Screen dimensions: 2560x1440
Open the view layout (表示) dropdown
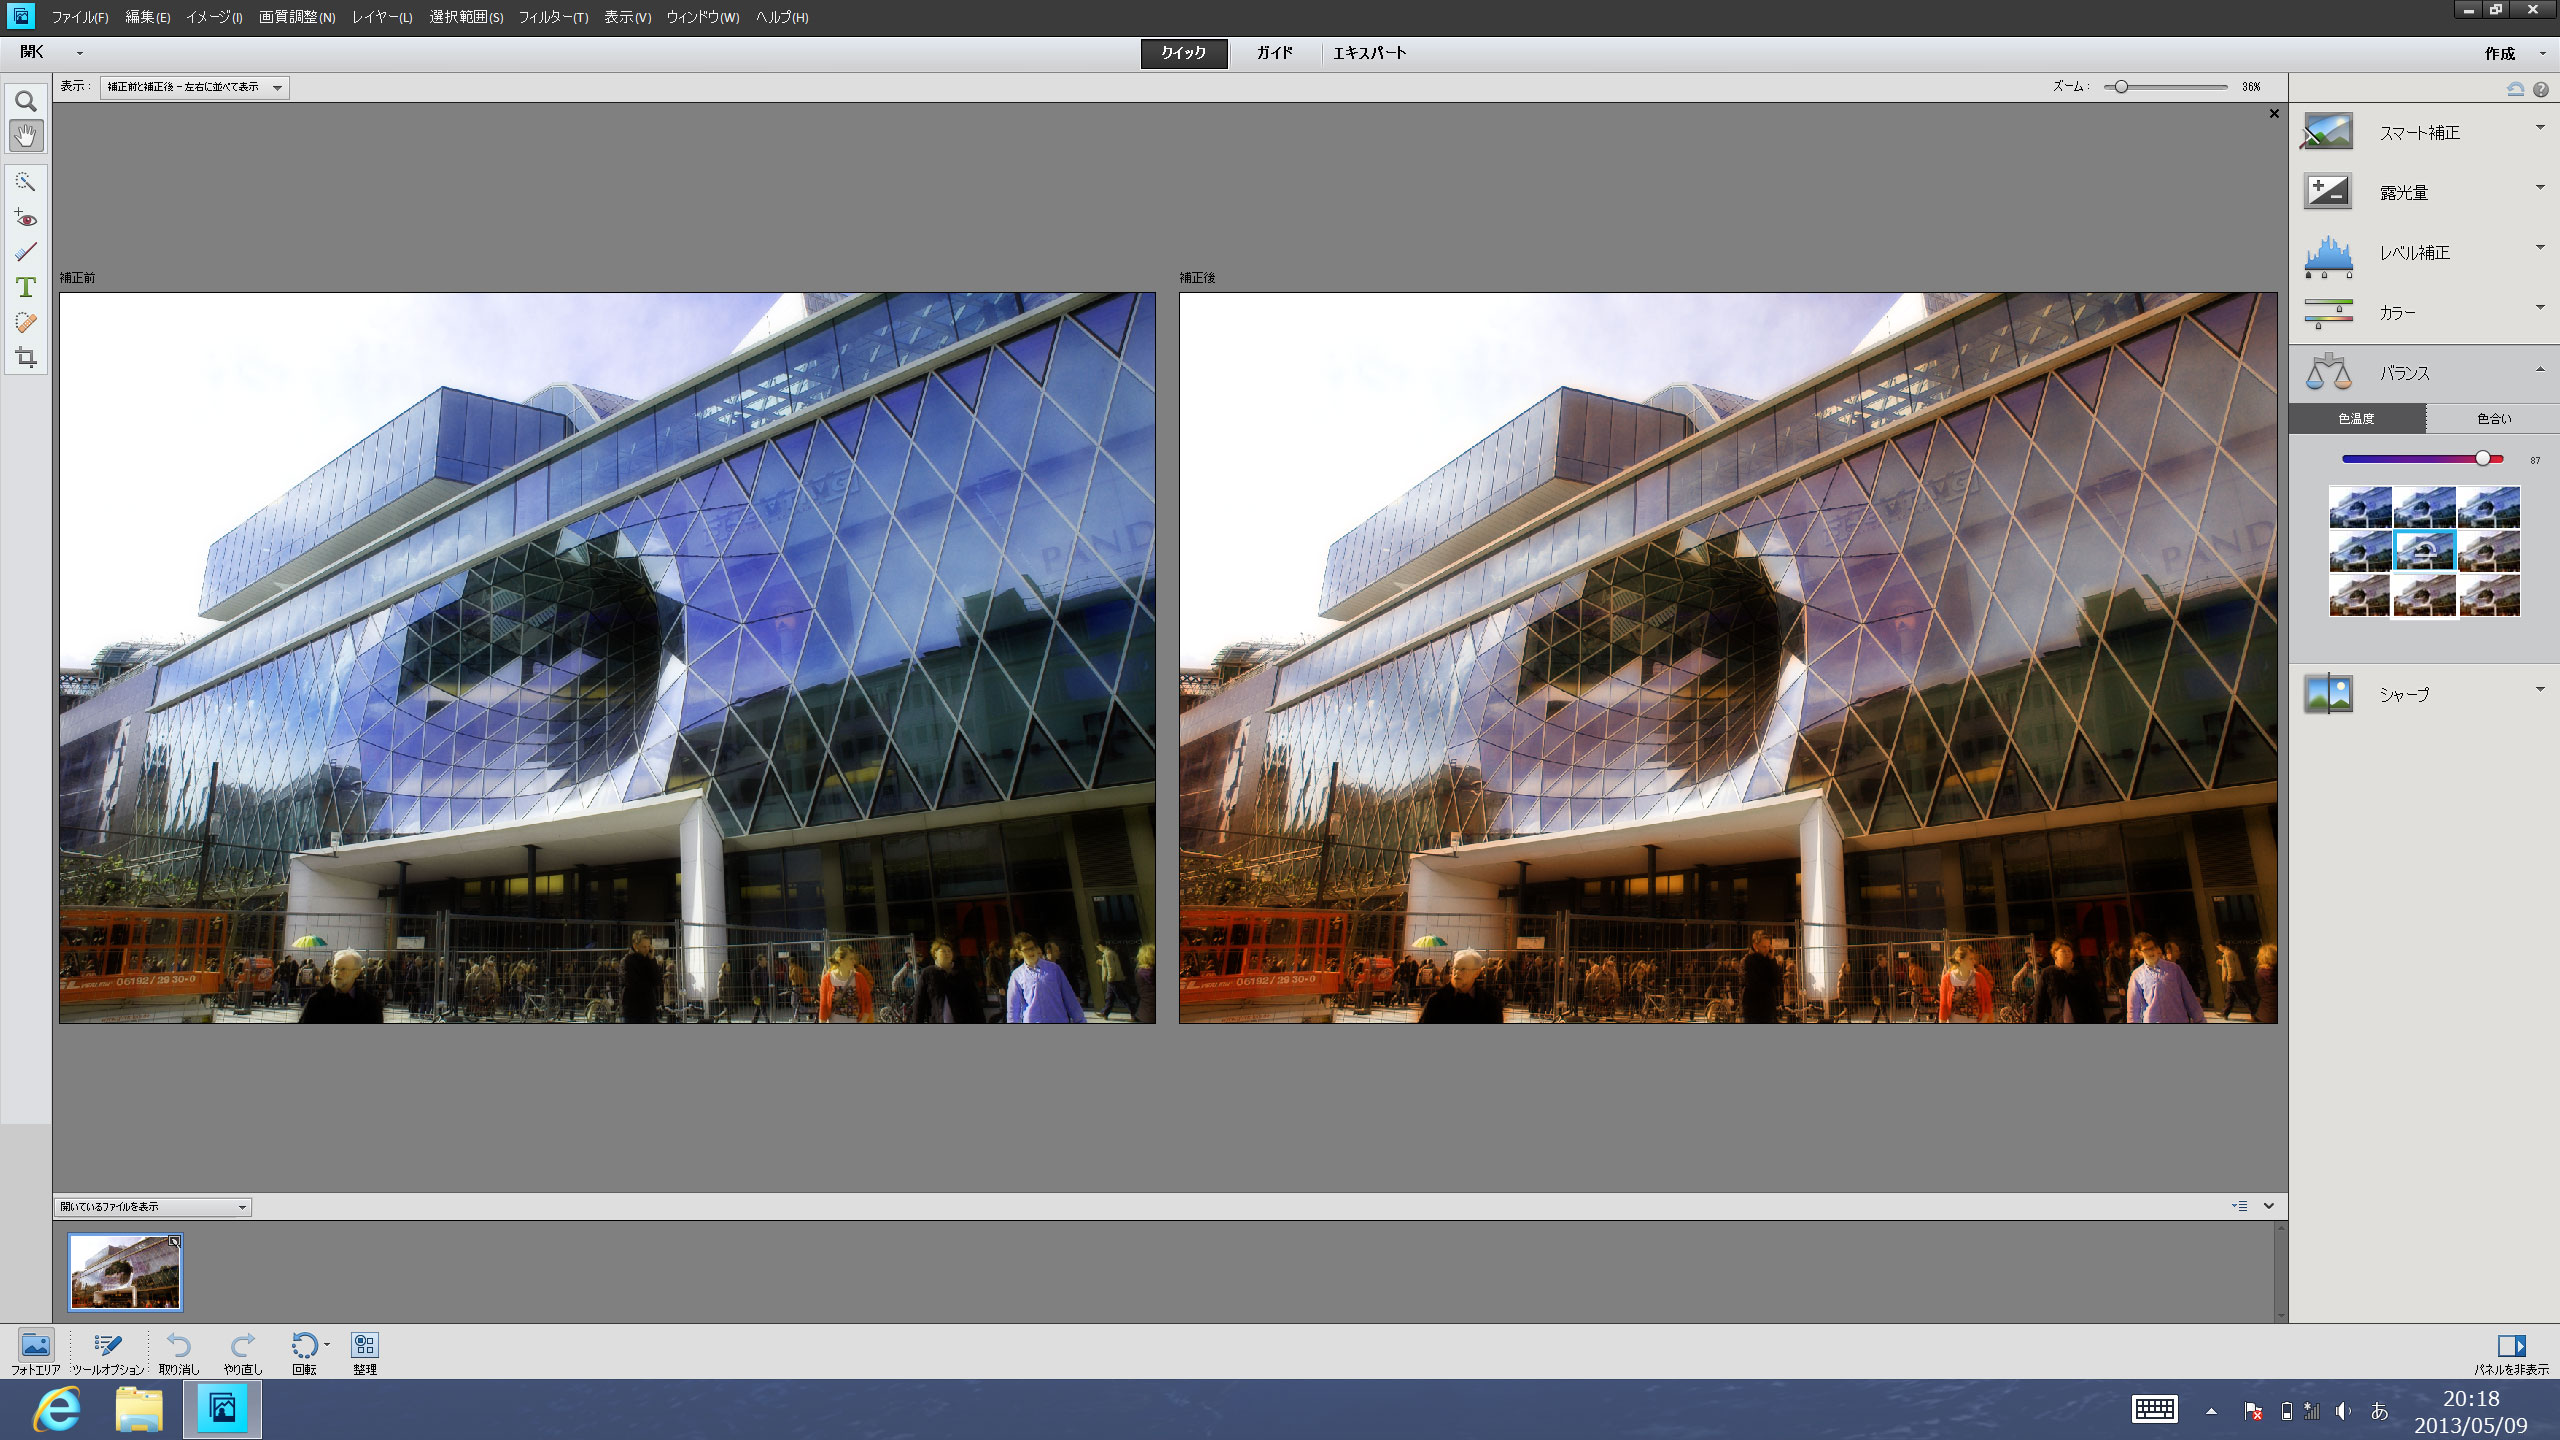[x=194, y=87]
